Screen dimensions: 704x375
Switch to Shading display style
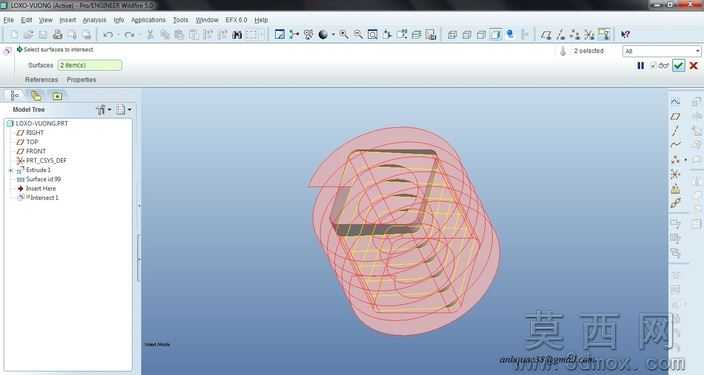click(496, 35)
